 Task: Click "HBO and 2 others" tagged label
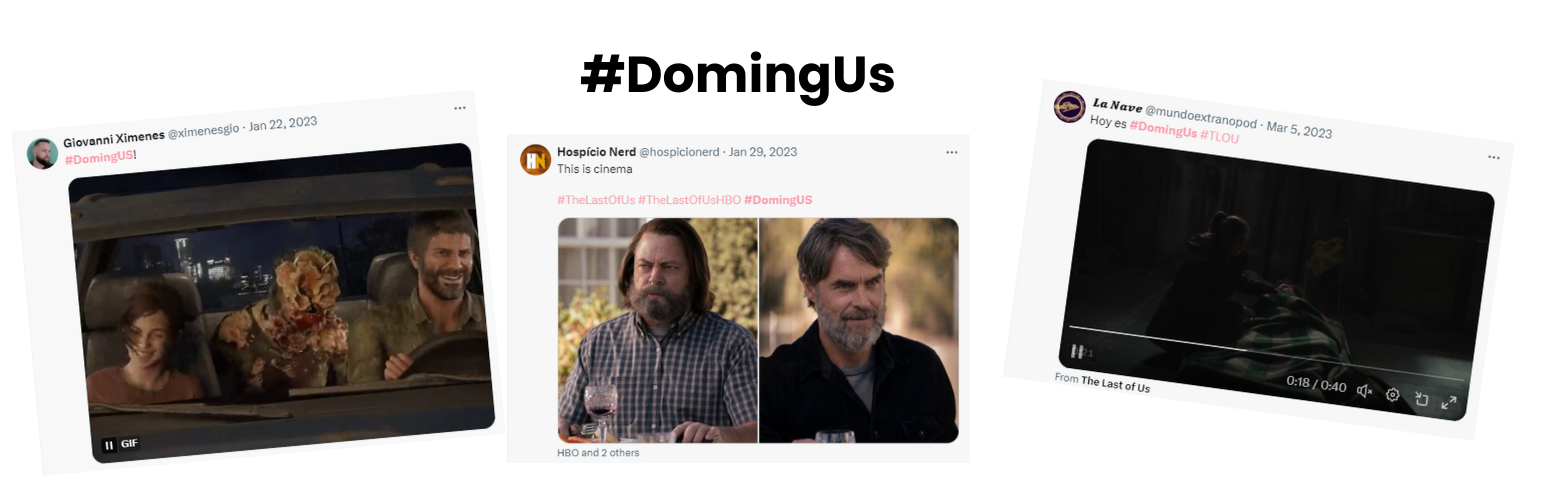[598, 453]
